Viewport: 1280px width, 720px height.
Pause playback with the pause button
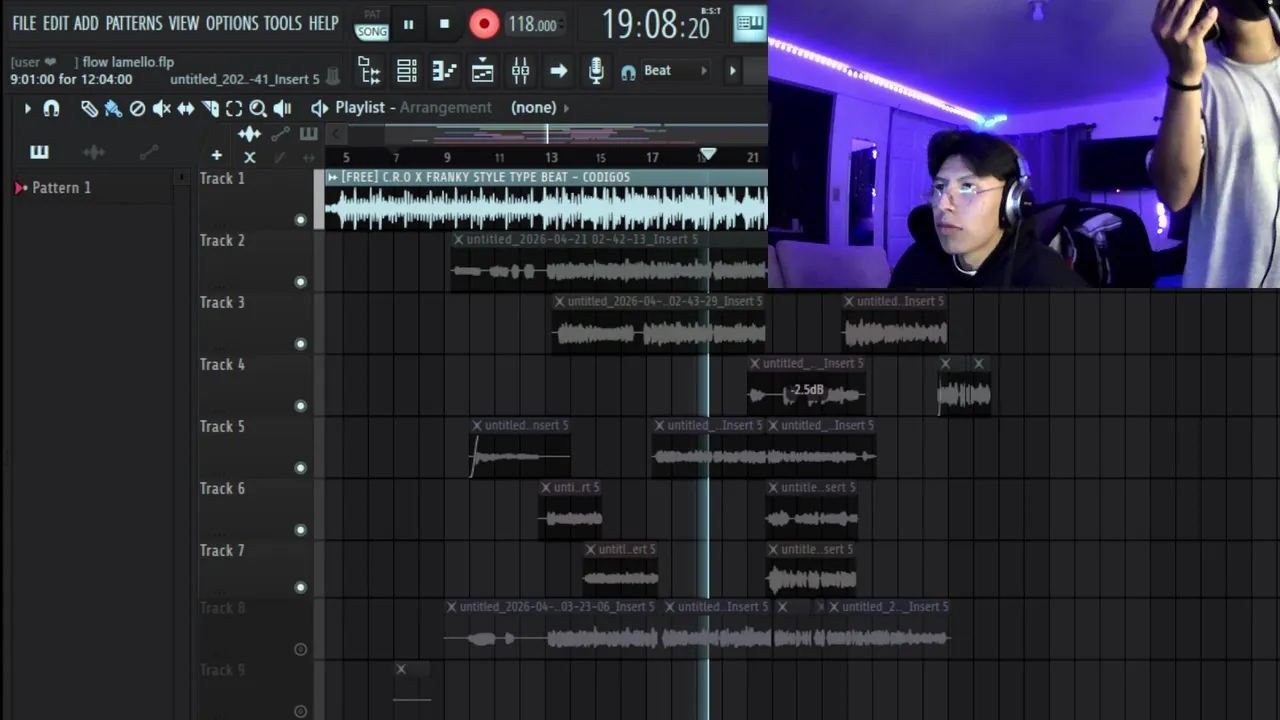pos(408,24)
